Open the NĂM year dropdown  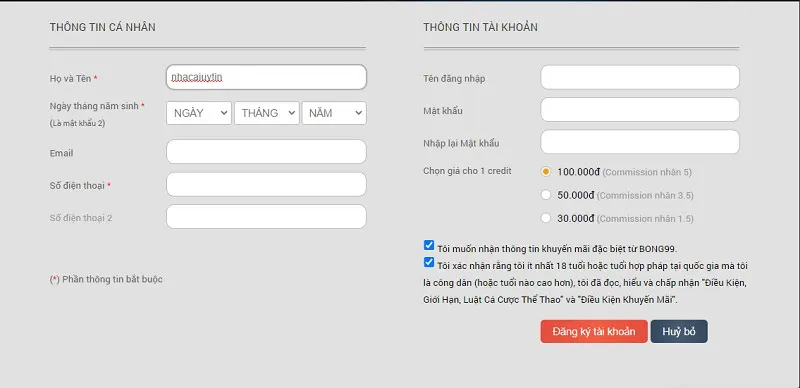point(334,113)
